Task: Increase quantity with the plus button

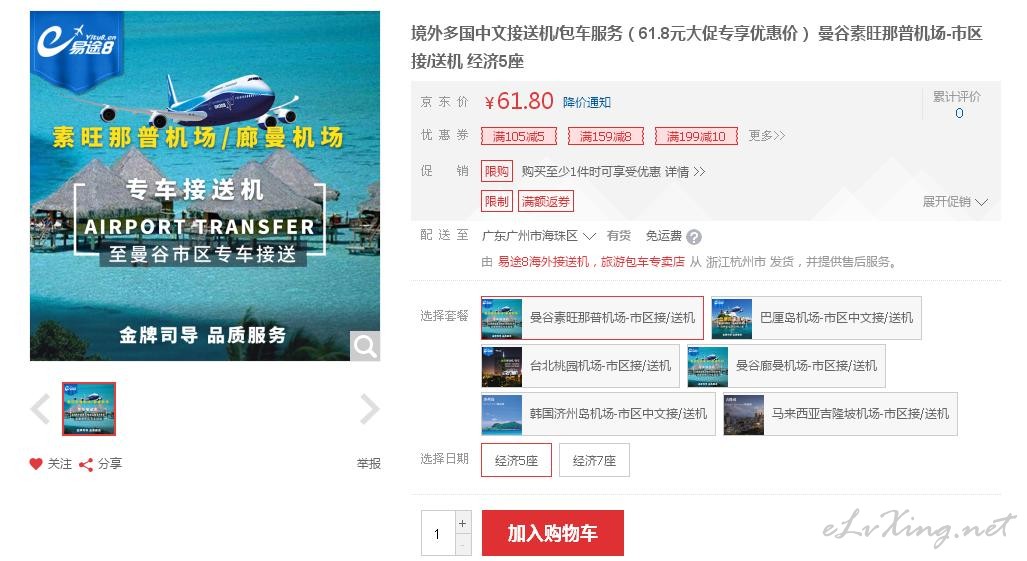Action: click(462, 523)
